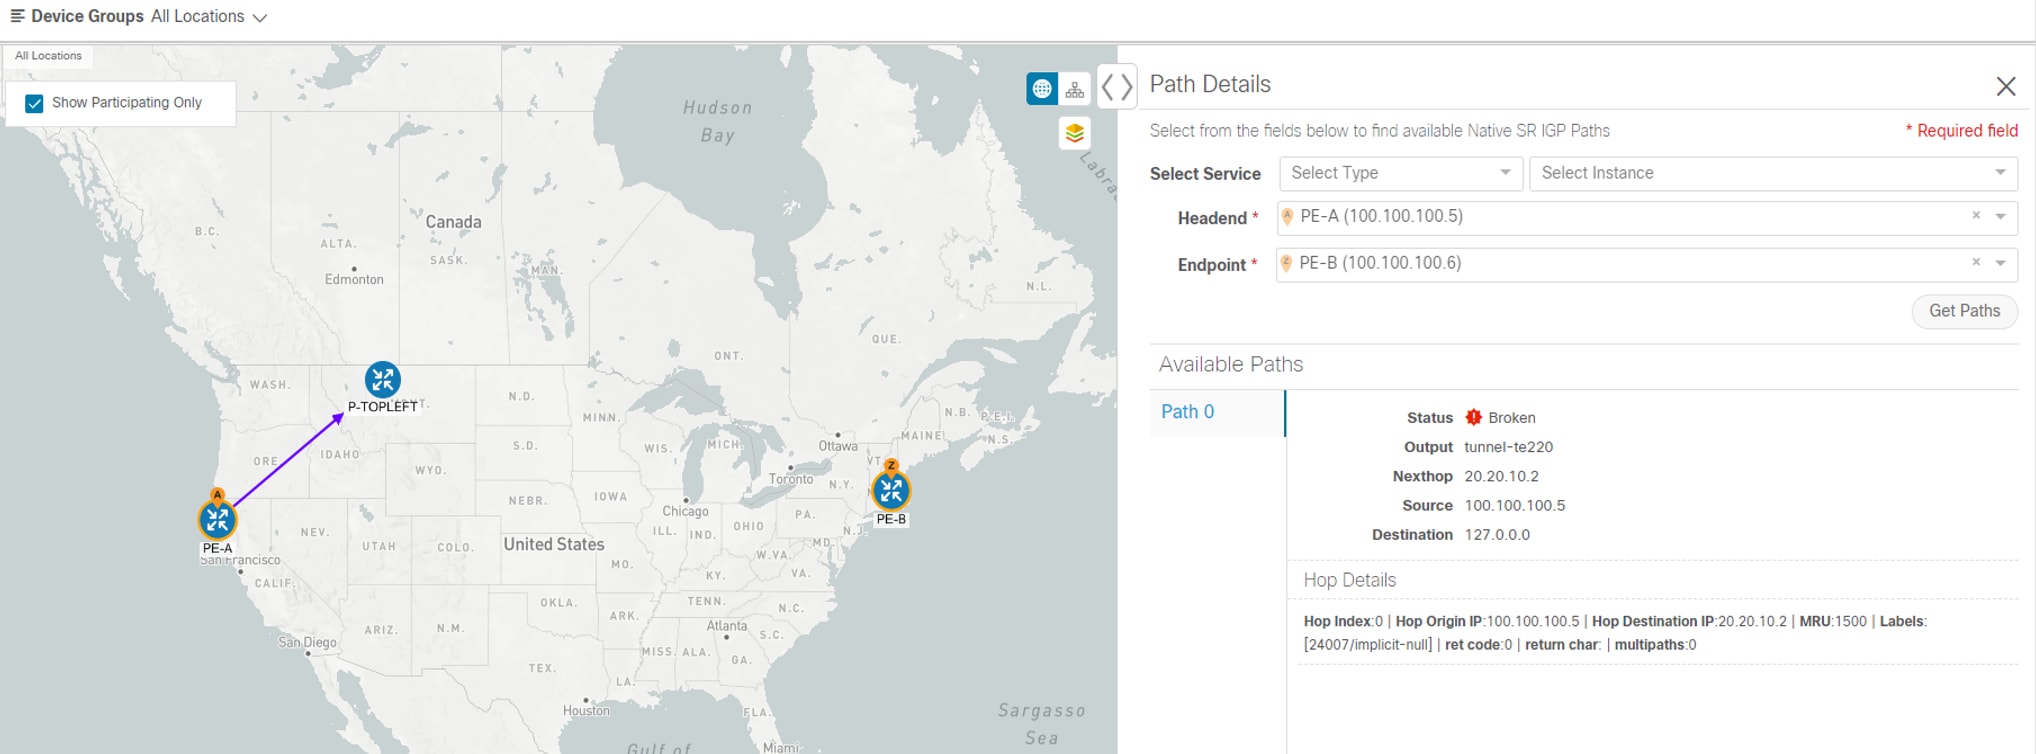2036x754 pixels.
Task: Open the Select Instance dropdown
Action: (1772, 173)
